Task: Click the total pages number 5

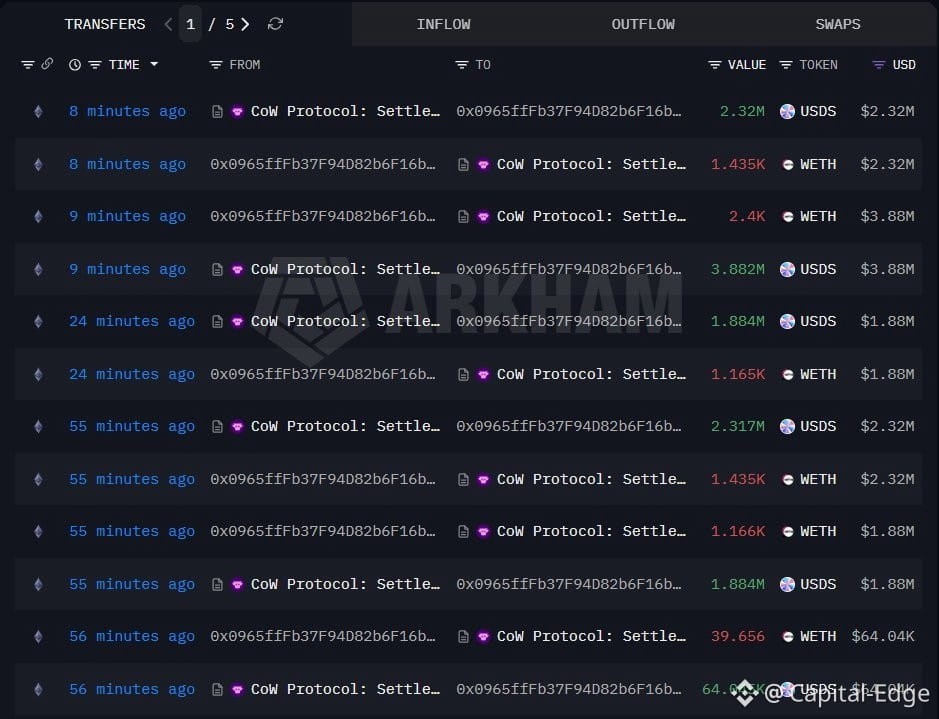Action: pos(229,24)
